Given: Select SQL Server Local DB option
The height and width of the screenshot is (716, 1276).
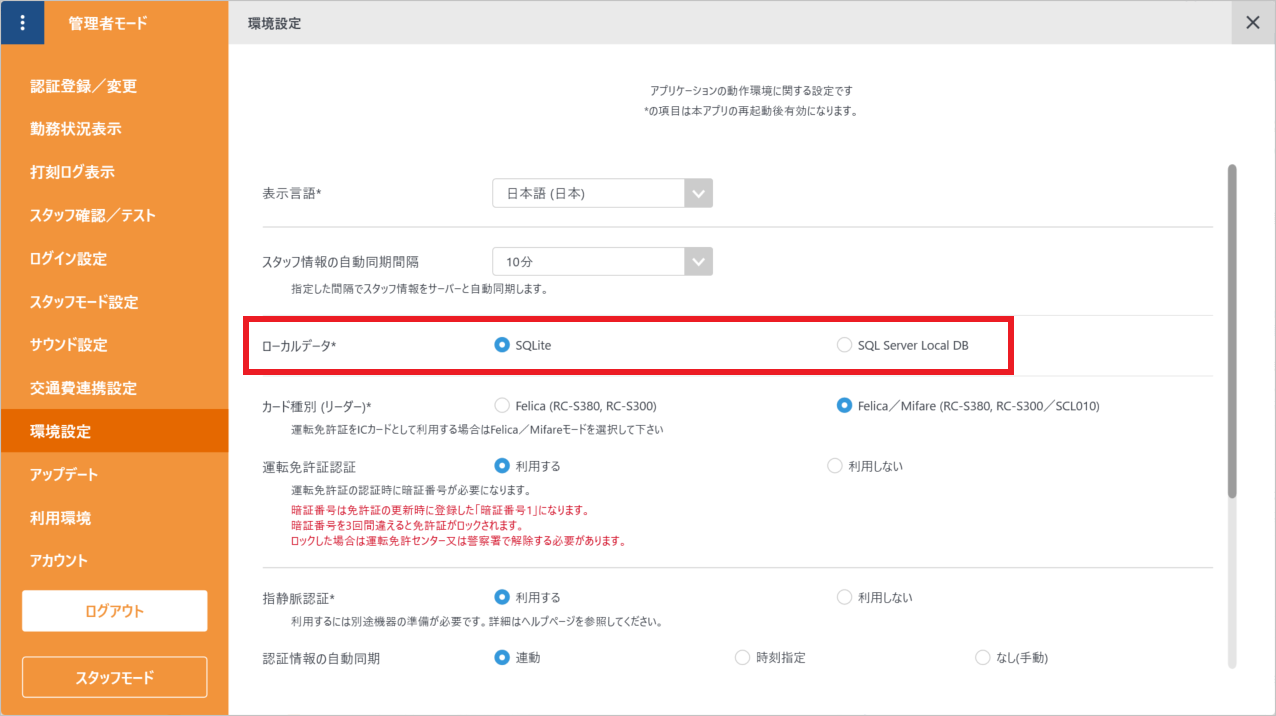Looking at the screenshot, I should 902,345.
